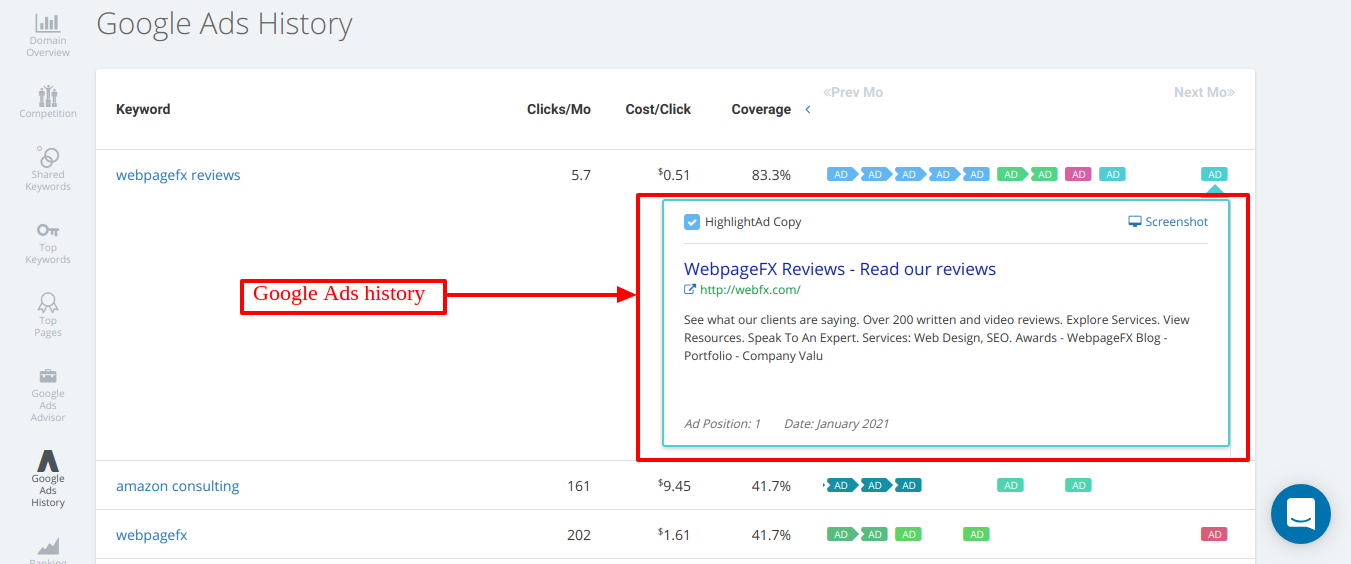Select Google Ads History sidebar item

(x=47, y=478)
